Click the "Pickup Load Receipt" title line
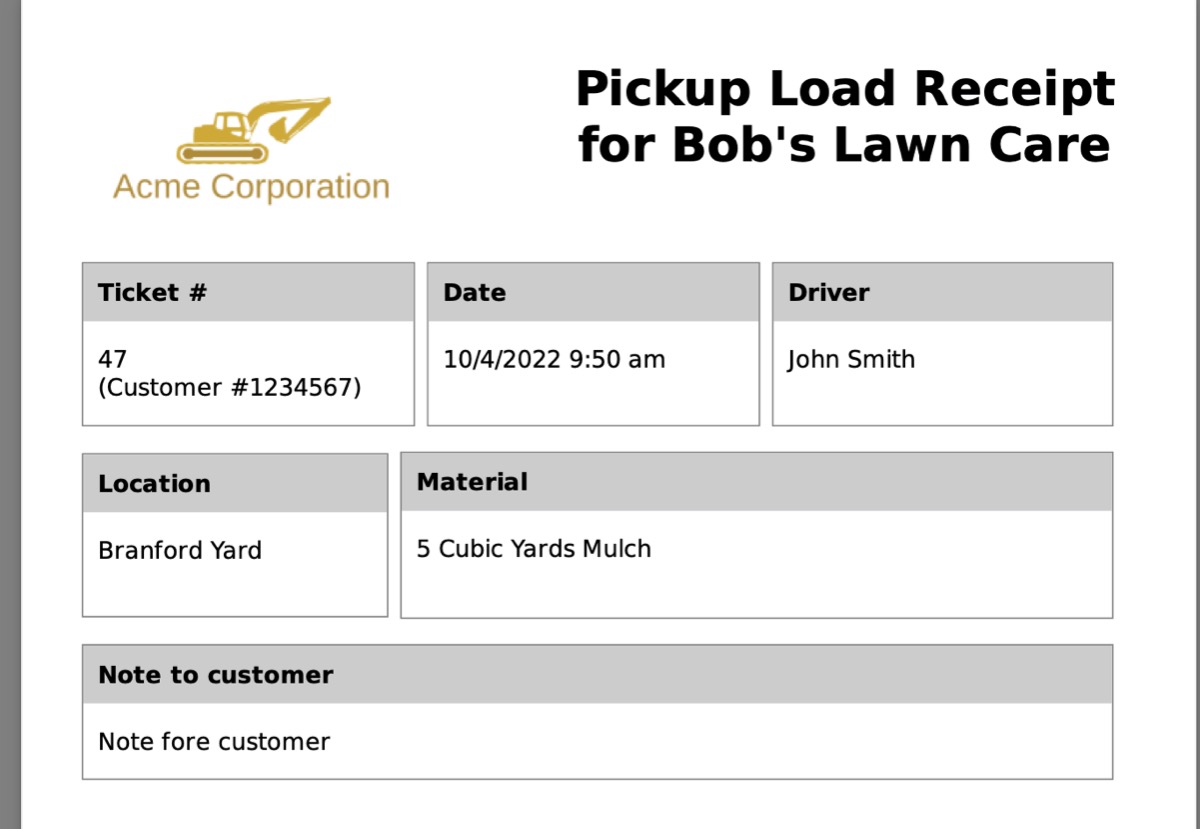This screenshot has width=1200, height=829. click(845, 89)
